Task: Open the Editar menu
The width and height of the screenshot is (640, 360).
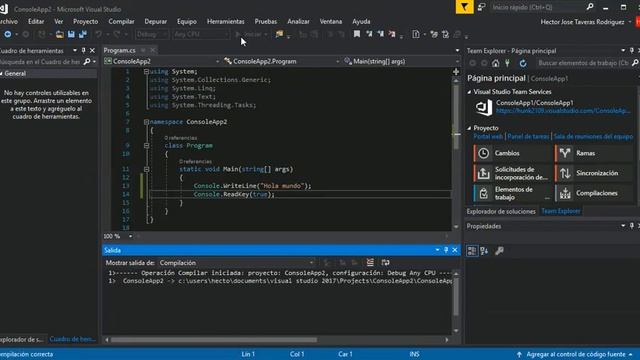Action: click(x=36, y=21)
